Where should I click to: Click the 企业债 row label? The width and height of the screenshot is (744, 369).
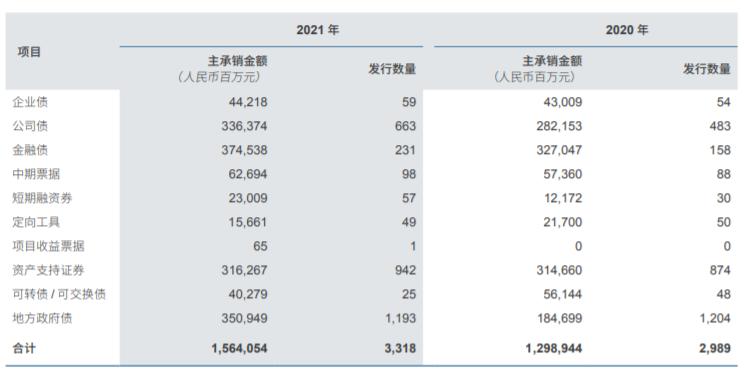tap(30, 102)
